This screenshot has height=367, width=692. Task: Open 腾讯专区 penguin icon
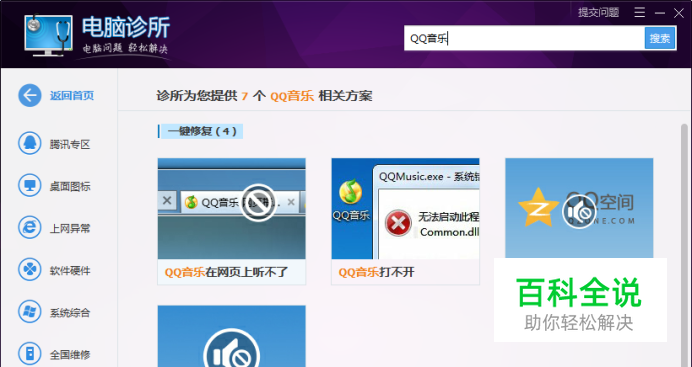(x=30, y=144)
